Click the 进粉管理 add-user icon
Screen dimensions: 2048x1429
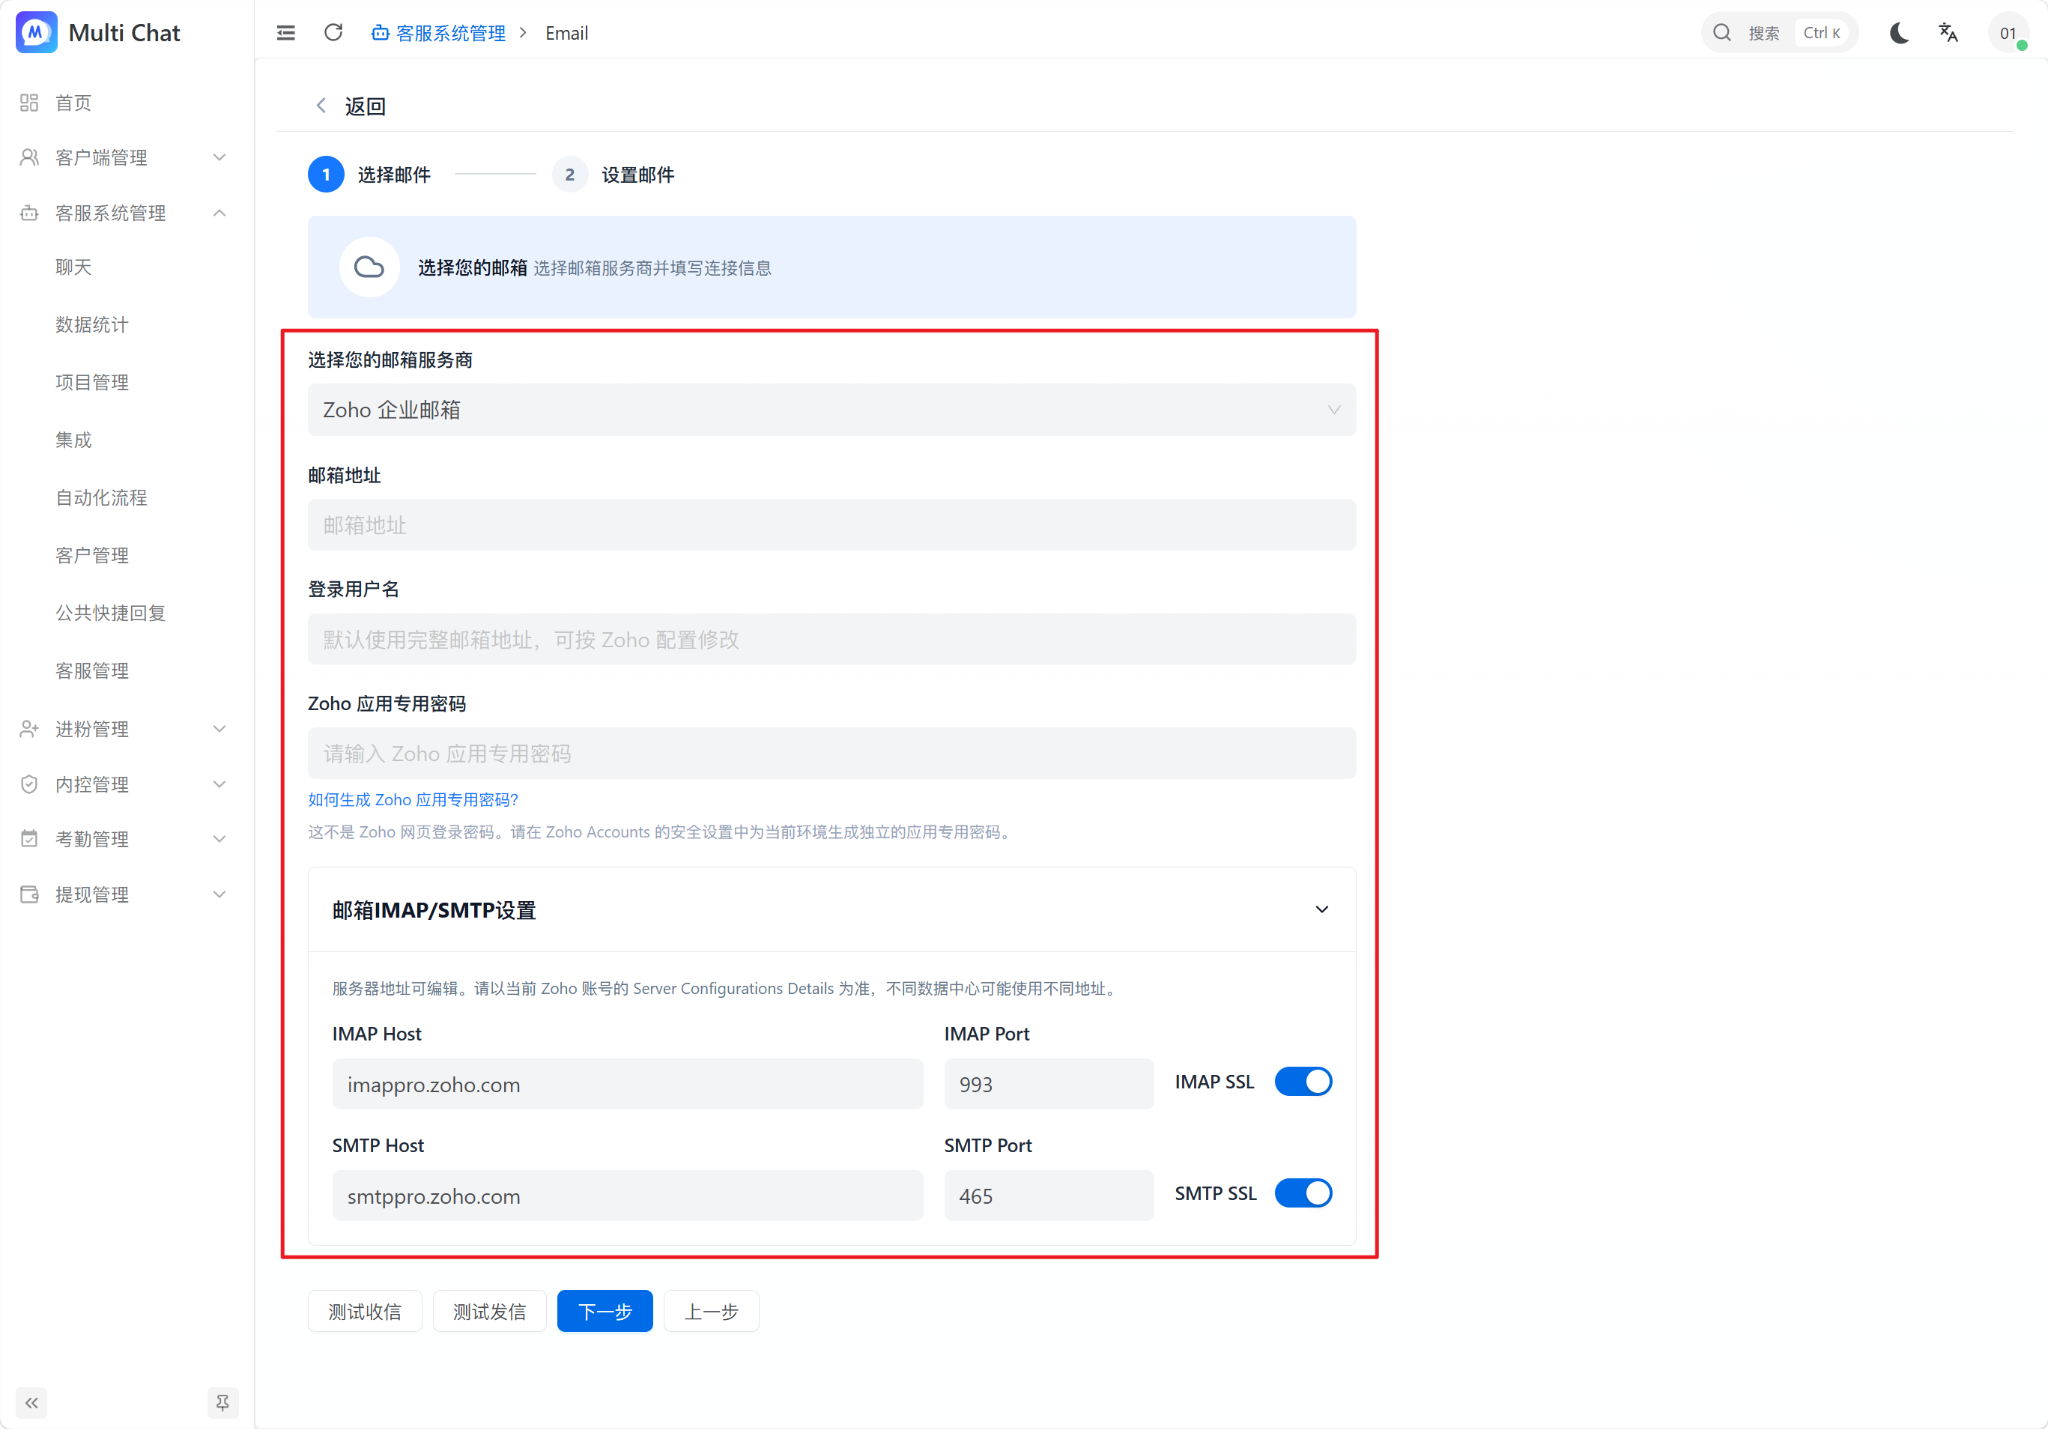tap(29, 729)
